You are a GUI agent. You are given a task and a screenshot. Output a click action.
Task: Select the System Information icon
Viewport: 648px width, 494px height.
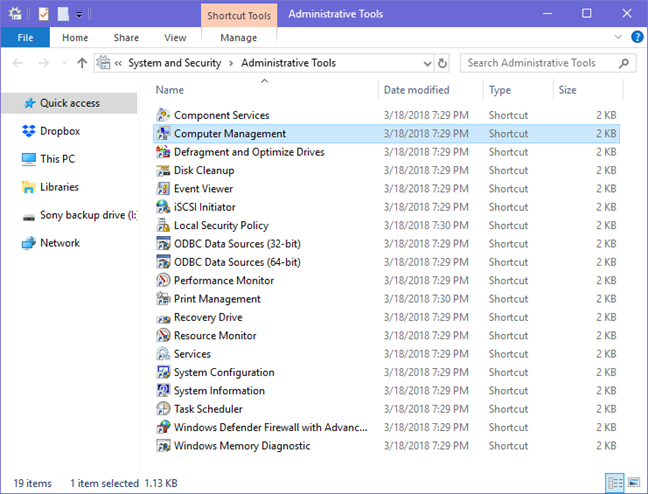point(163,390)
